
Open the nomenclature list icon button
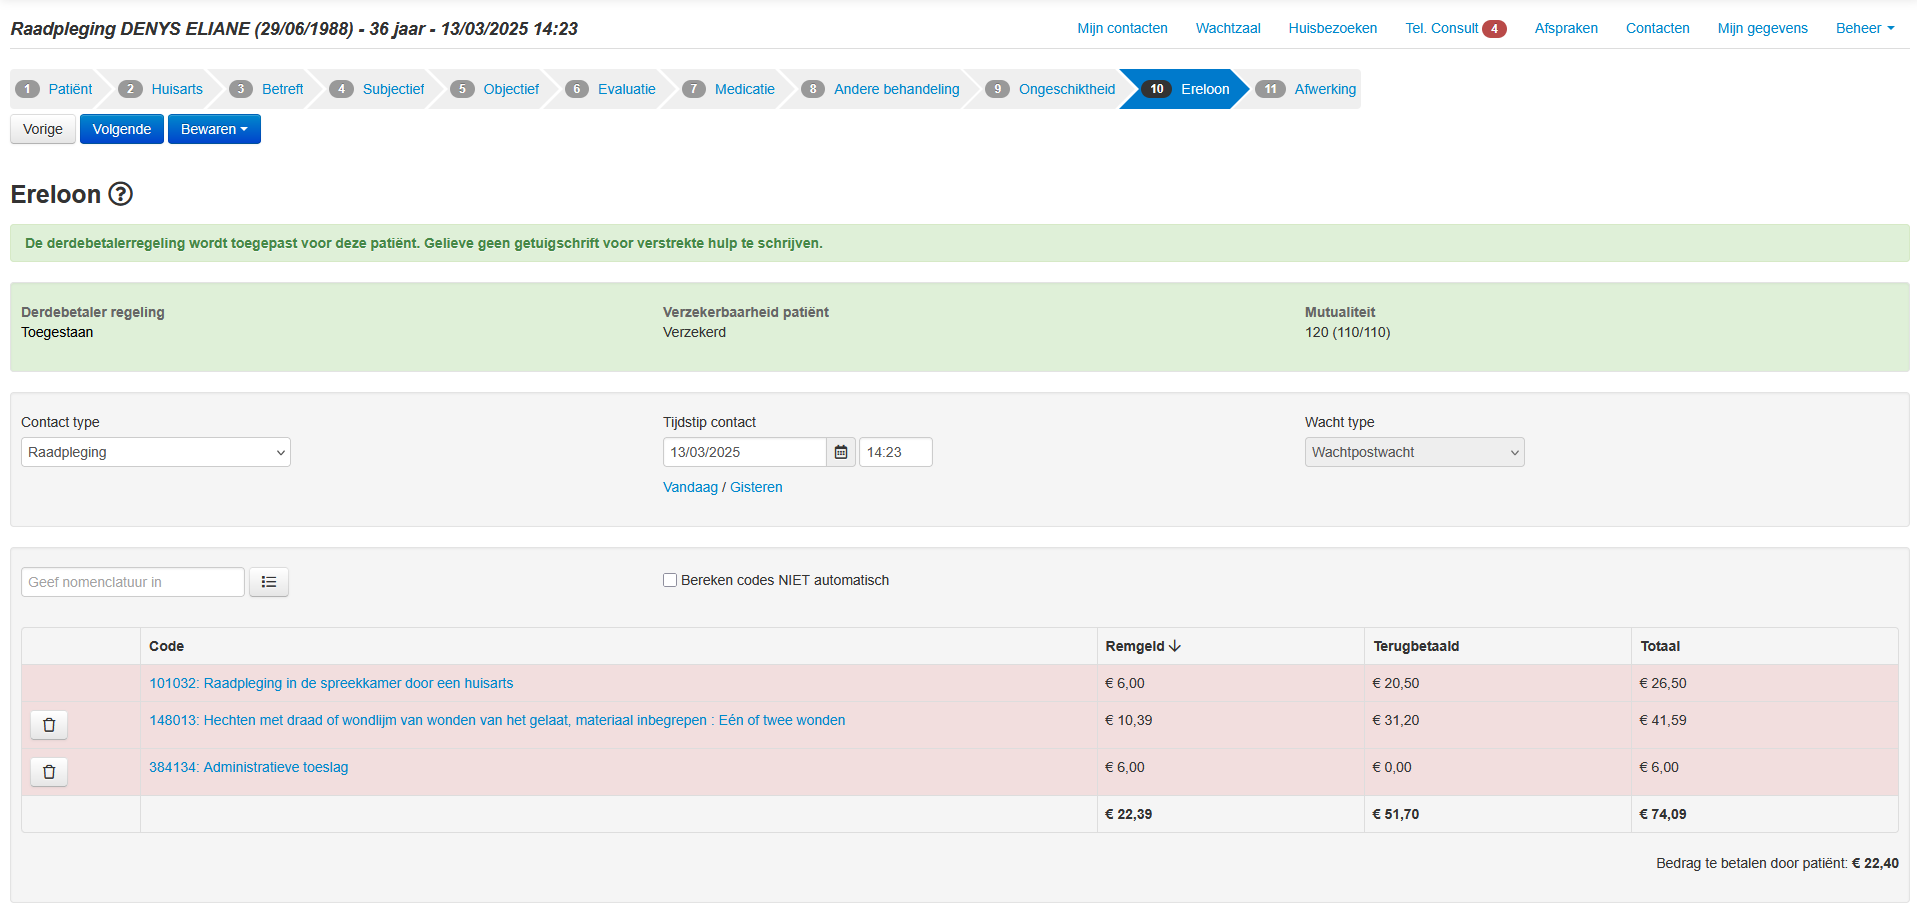pos(269,582)
